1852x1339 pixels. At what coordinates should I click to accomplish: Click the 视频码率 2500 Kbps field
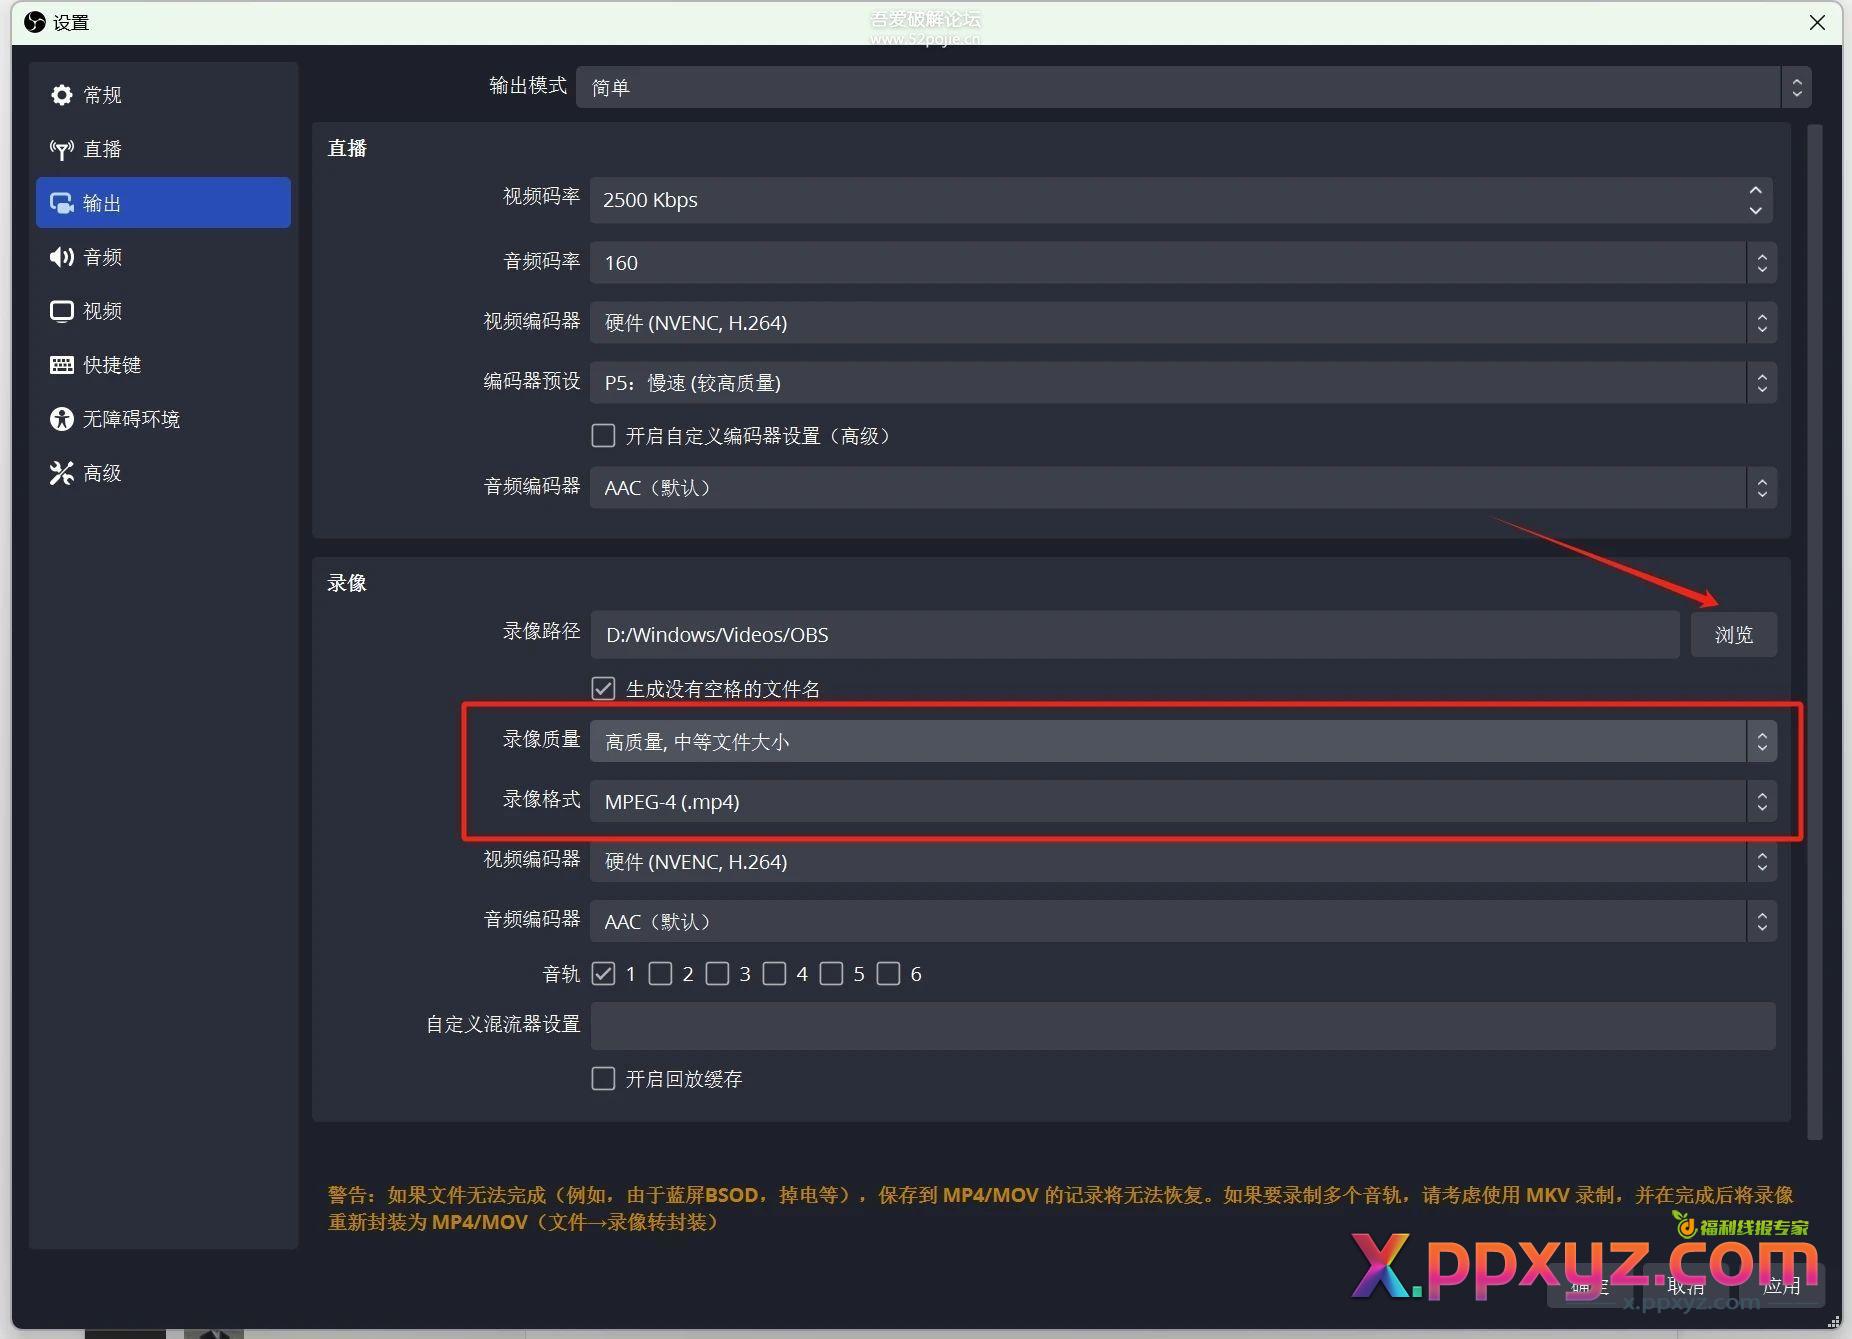point(1181,200)
